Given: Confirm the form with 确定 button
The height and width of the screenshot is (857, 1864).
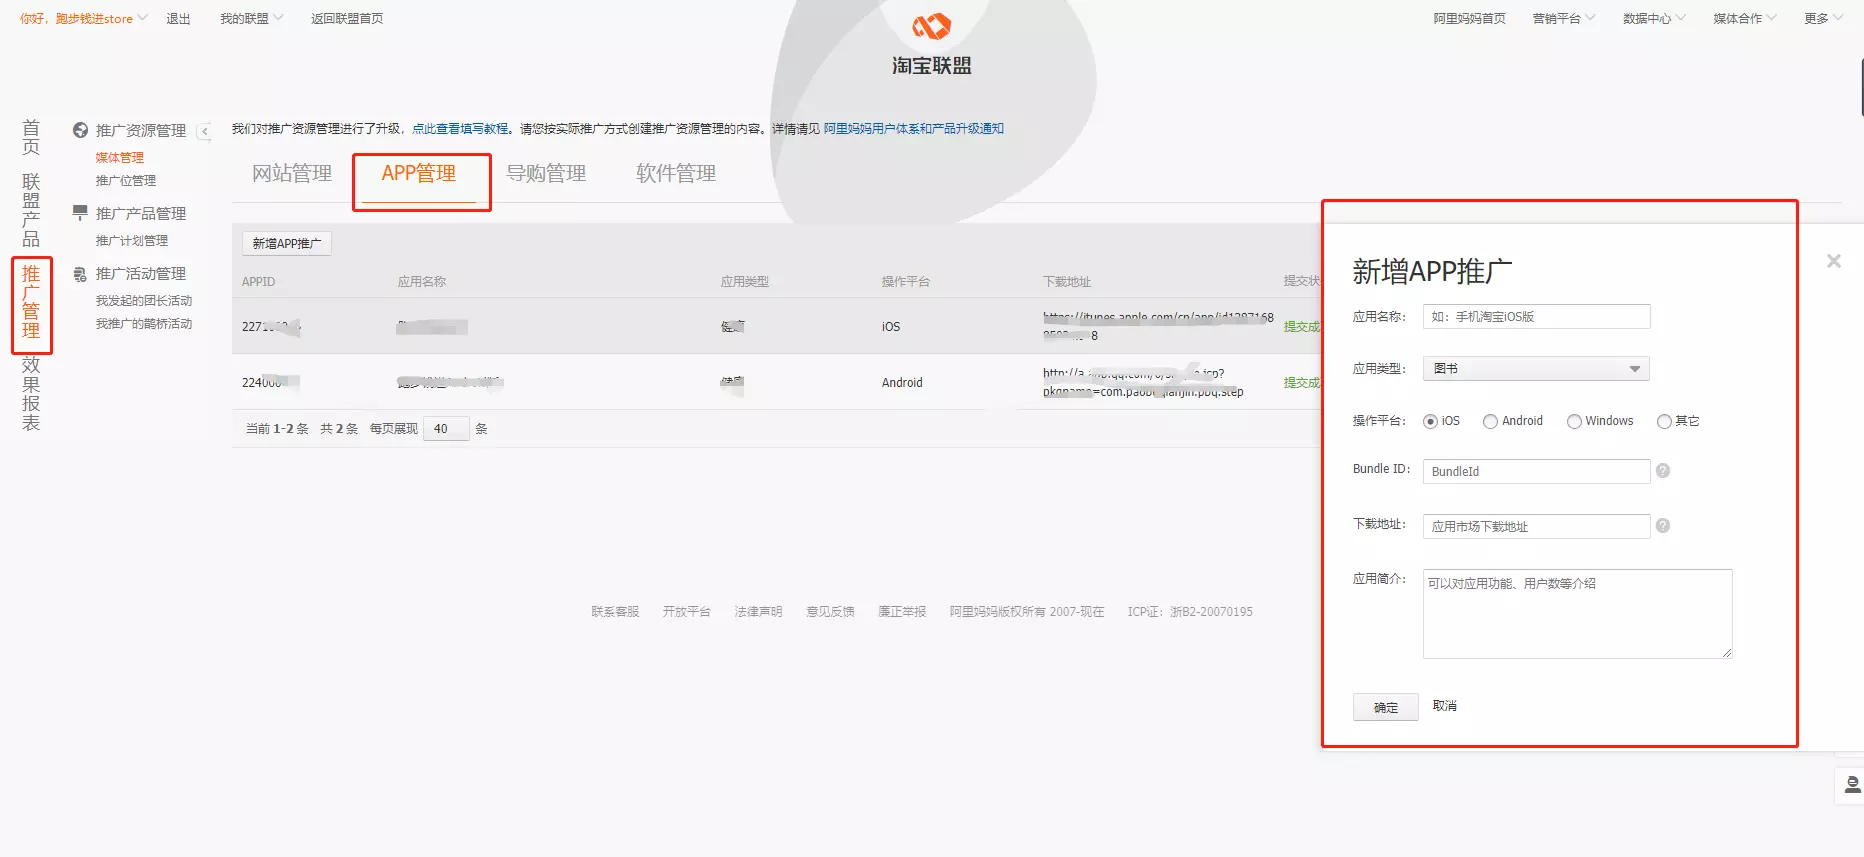Looking at the screenshot, I should click(1385, 707).
